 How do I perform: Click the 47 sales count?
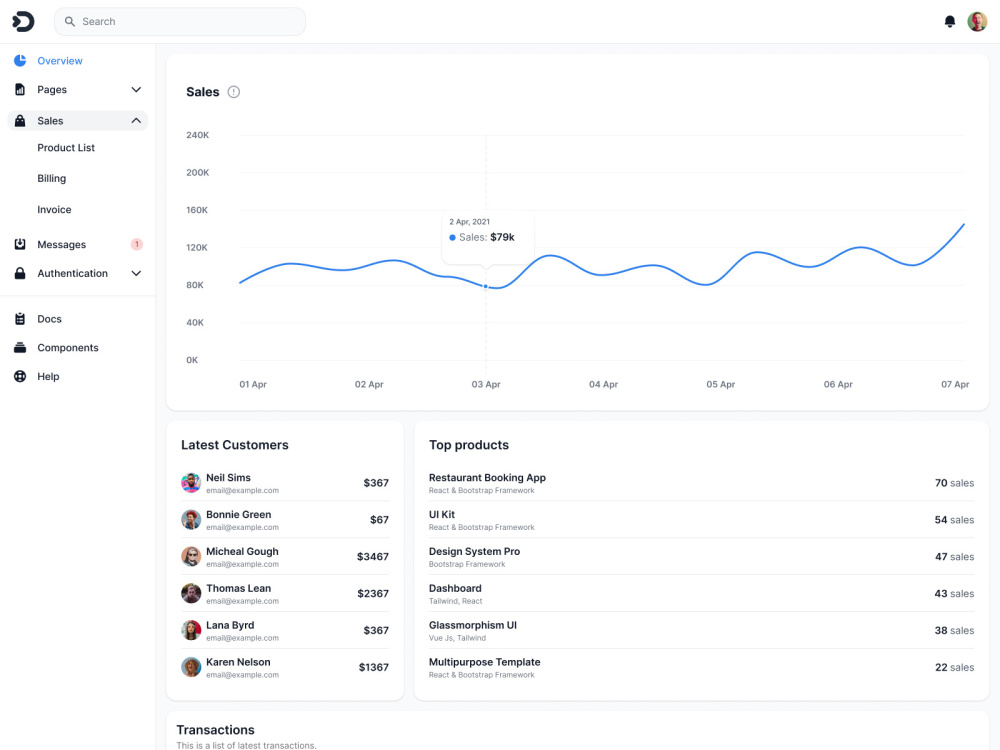click(954, 557)
